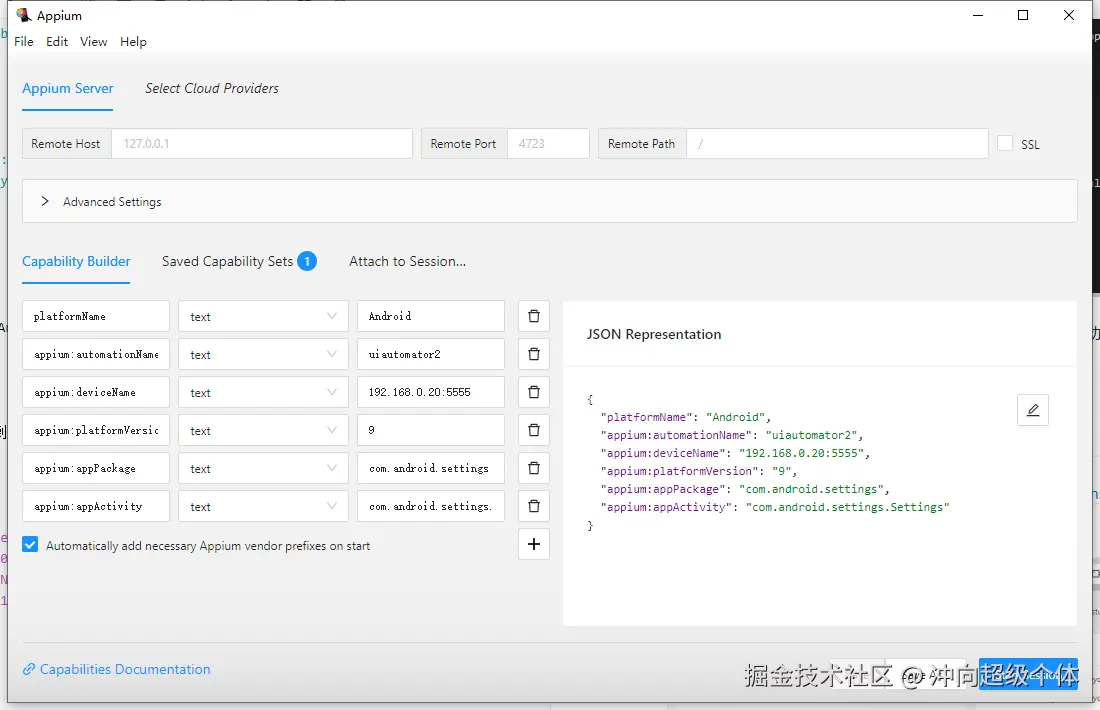Click the "platformName": "Android" JSON line
The width and height of the screenshot is (1100, 710).
pyautogui.click(x=685, y=417)
